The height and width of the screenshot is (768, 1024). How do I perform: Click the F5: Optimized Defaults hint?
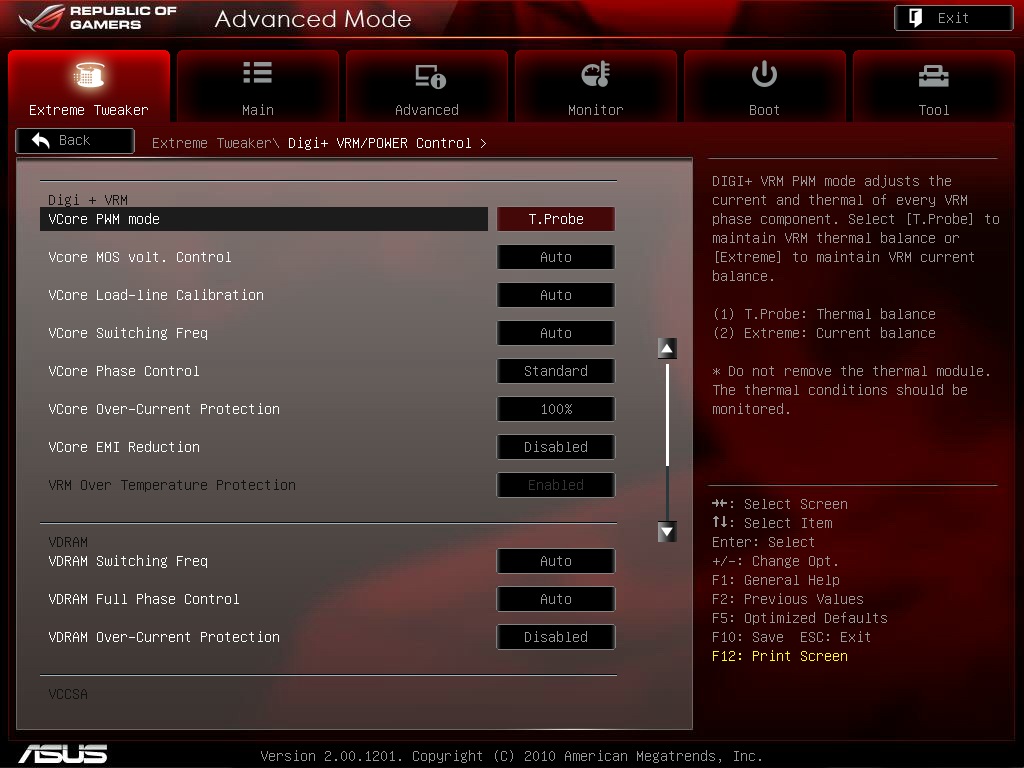pos(800,618)
